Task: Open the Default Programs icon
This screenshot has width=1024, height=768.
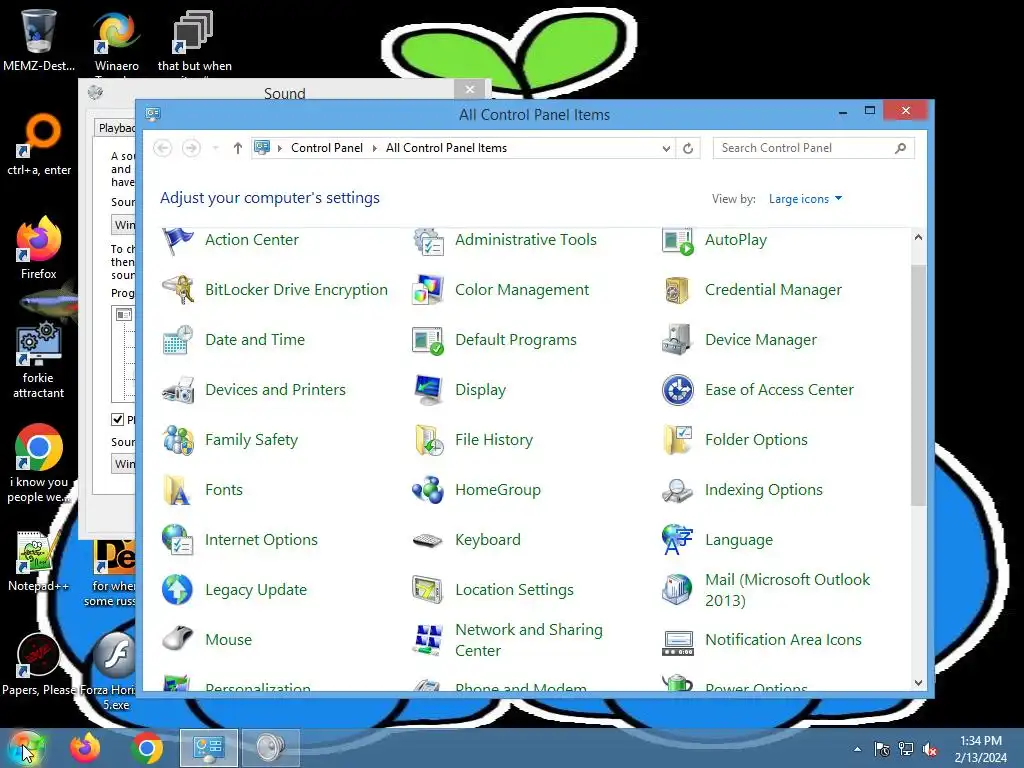Action: (x=428, y=340)
